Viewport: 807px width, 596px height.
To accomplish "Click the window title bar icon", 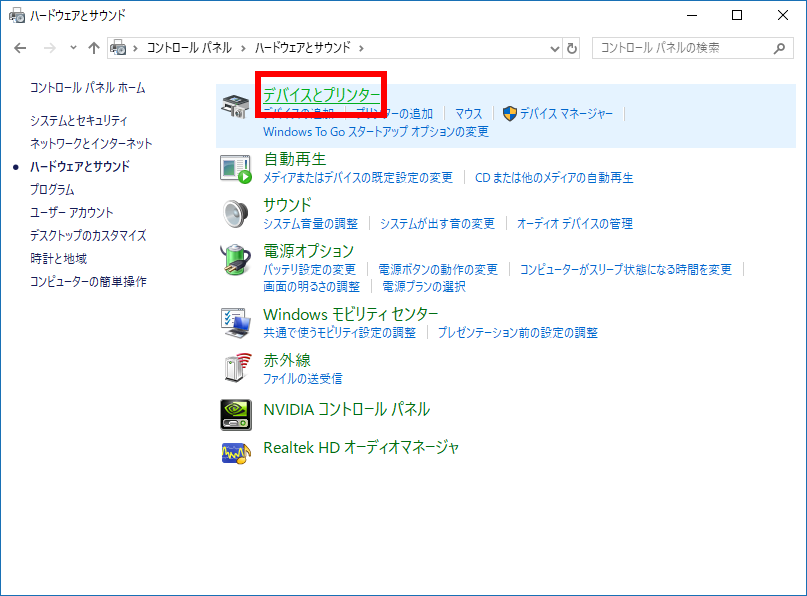I will click(17, 15).
